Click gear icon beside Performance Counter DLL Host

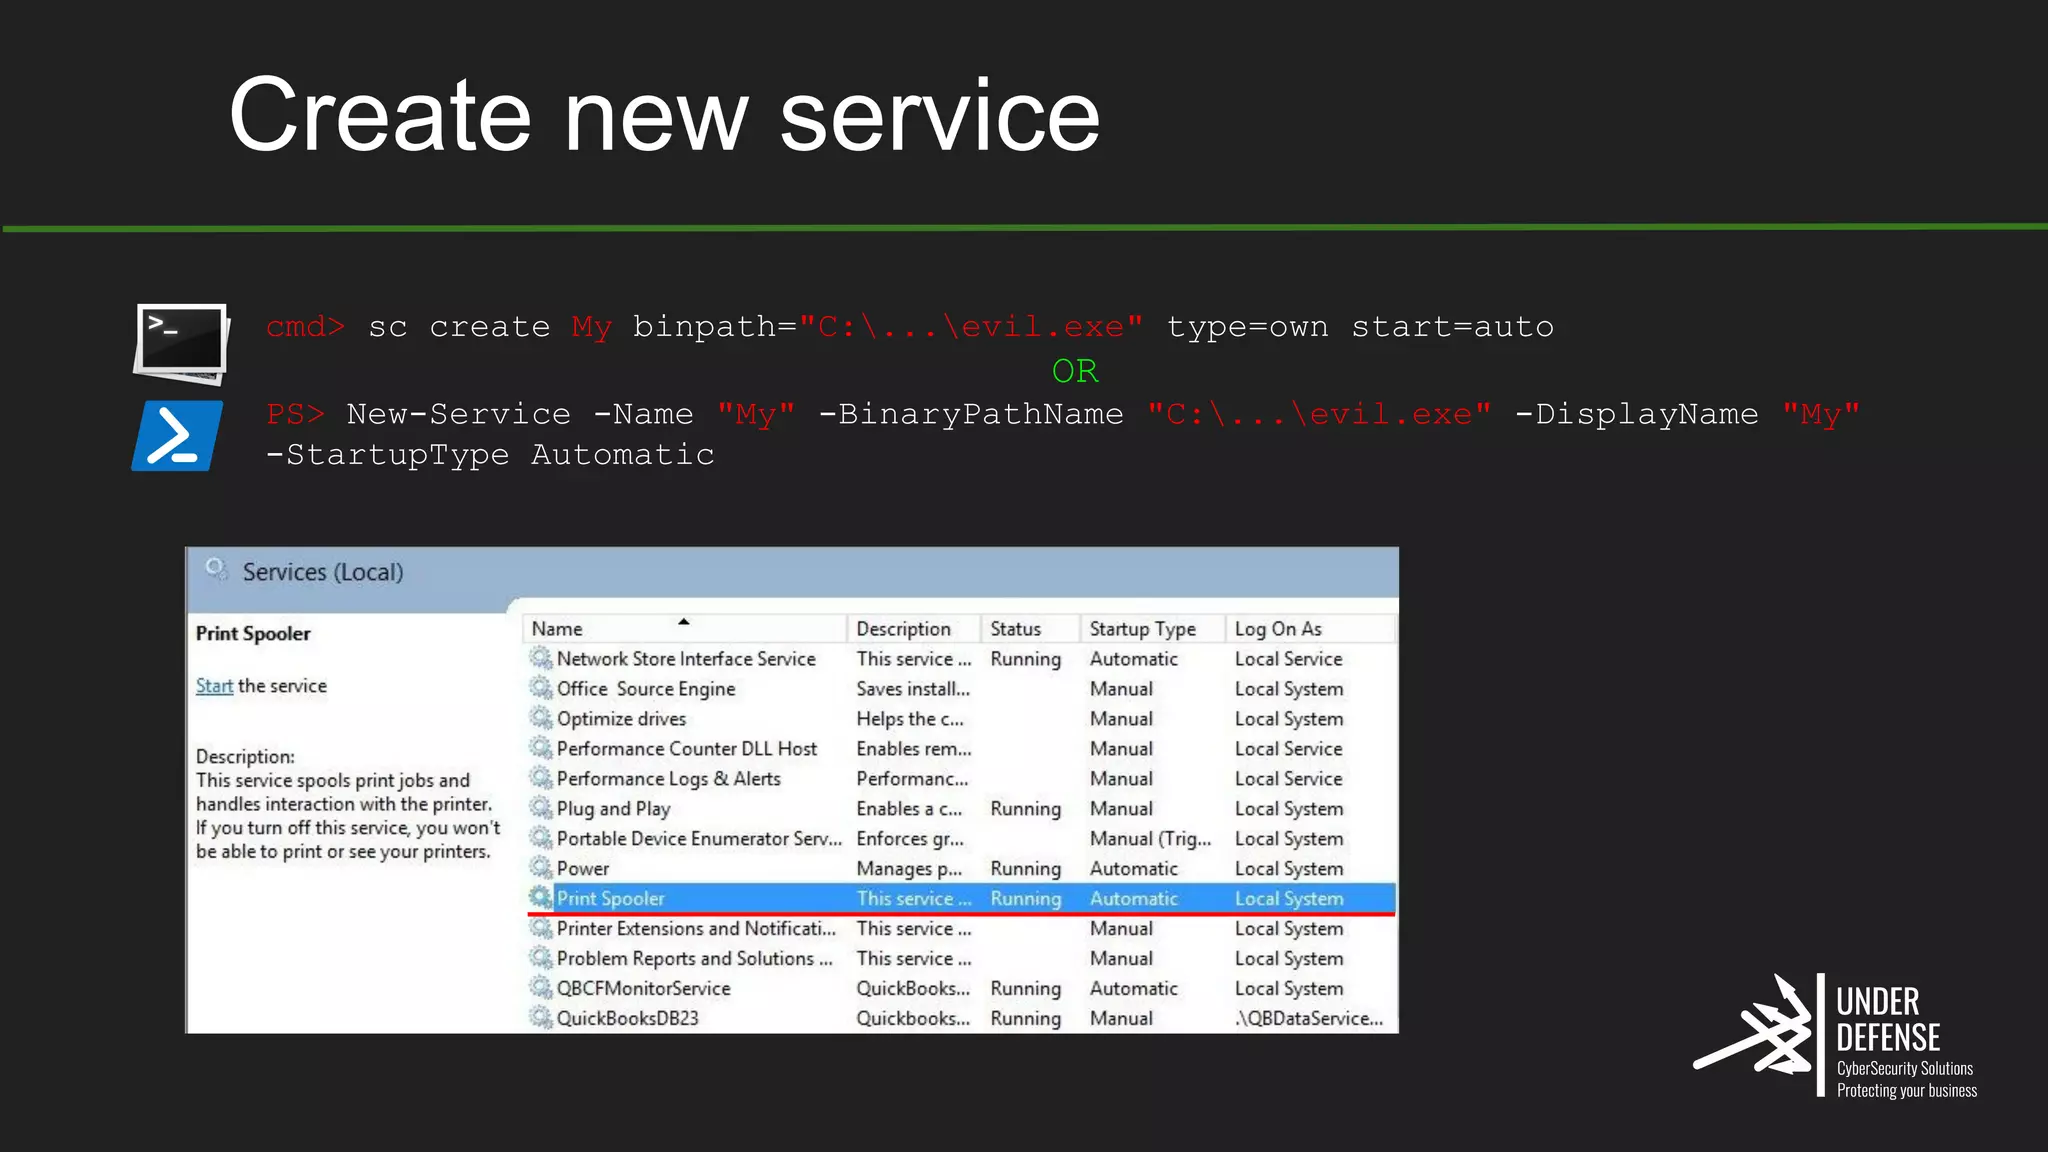point(541,748)
